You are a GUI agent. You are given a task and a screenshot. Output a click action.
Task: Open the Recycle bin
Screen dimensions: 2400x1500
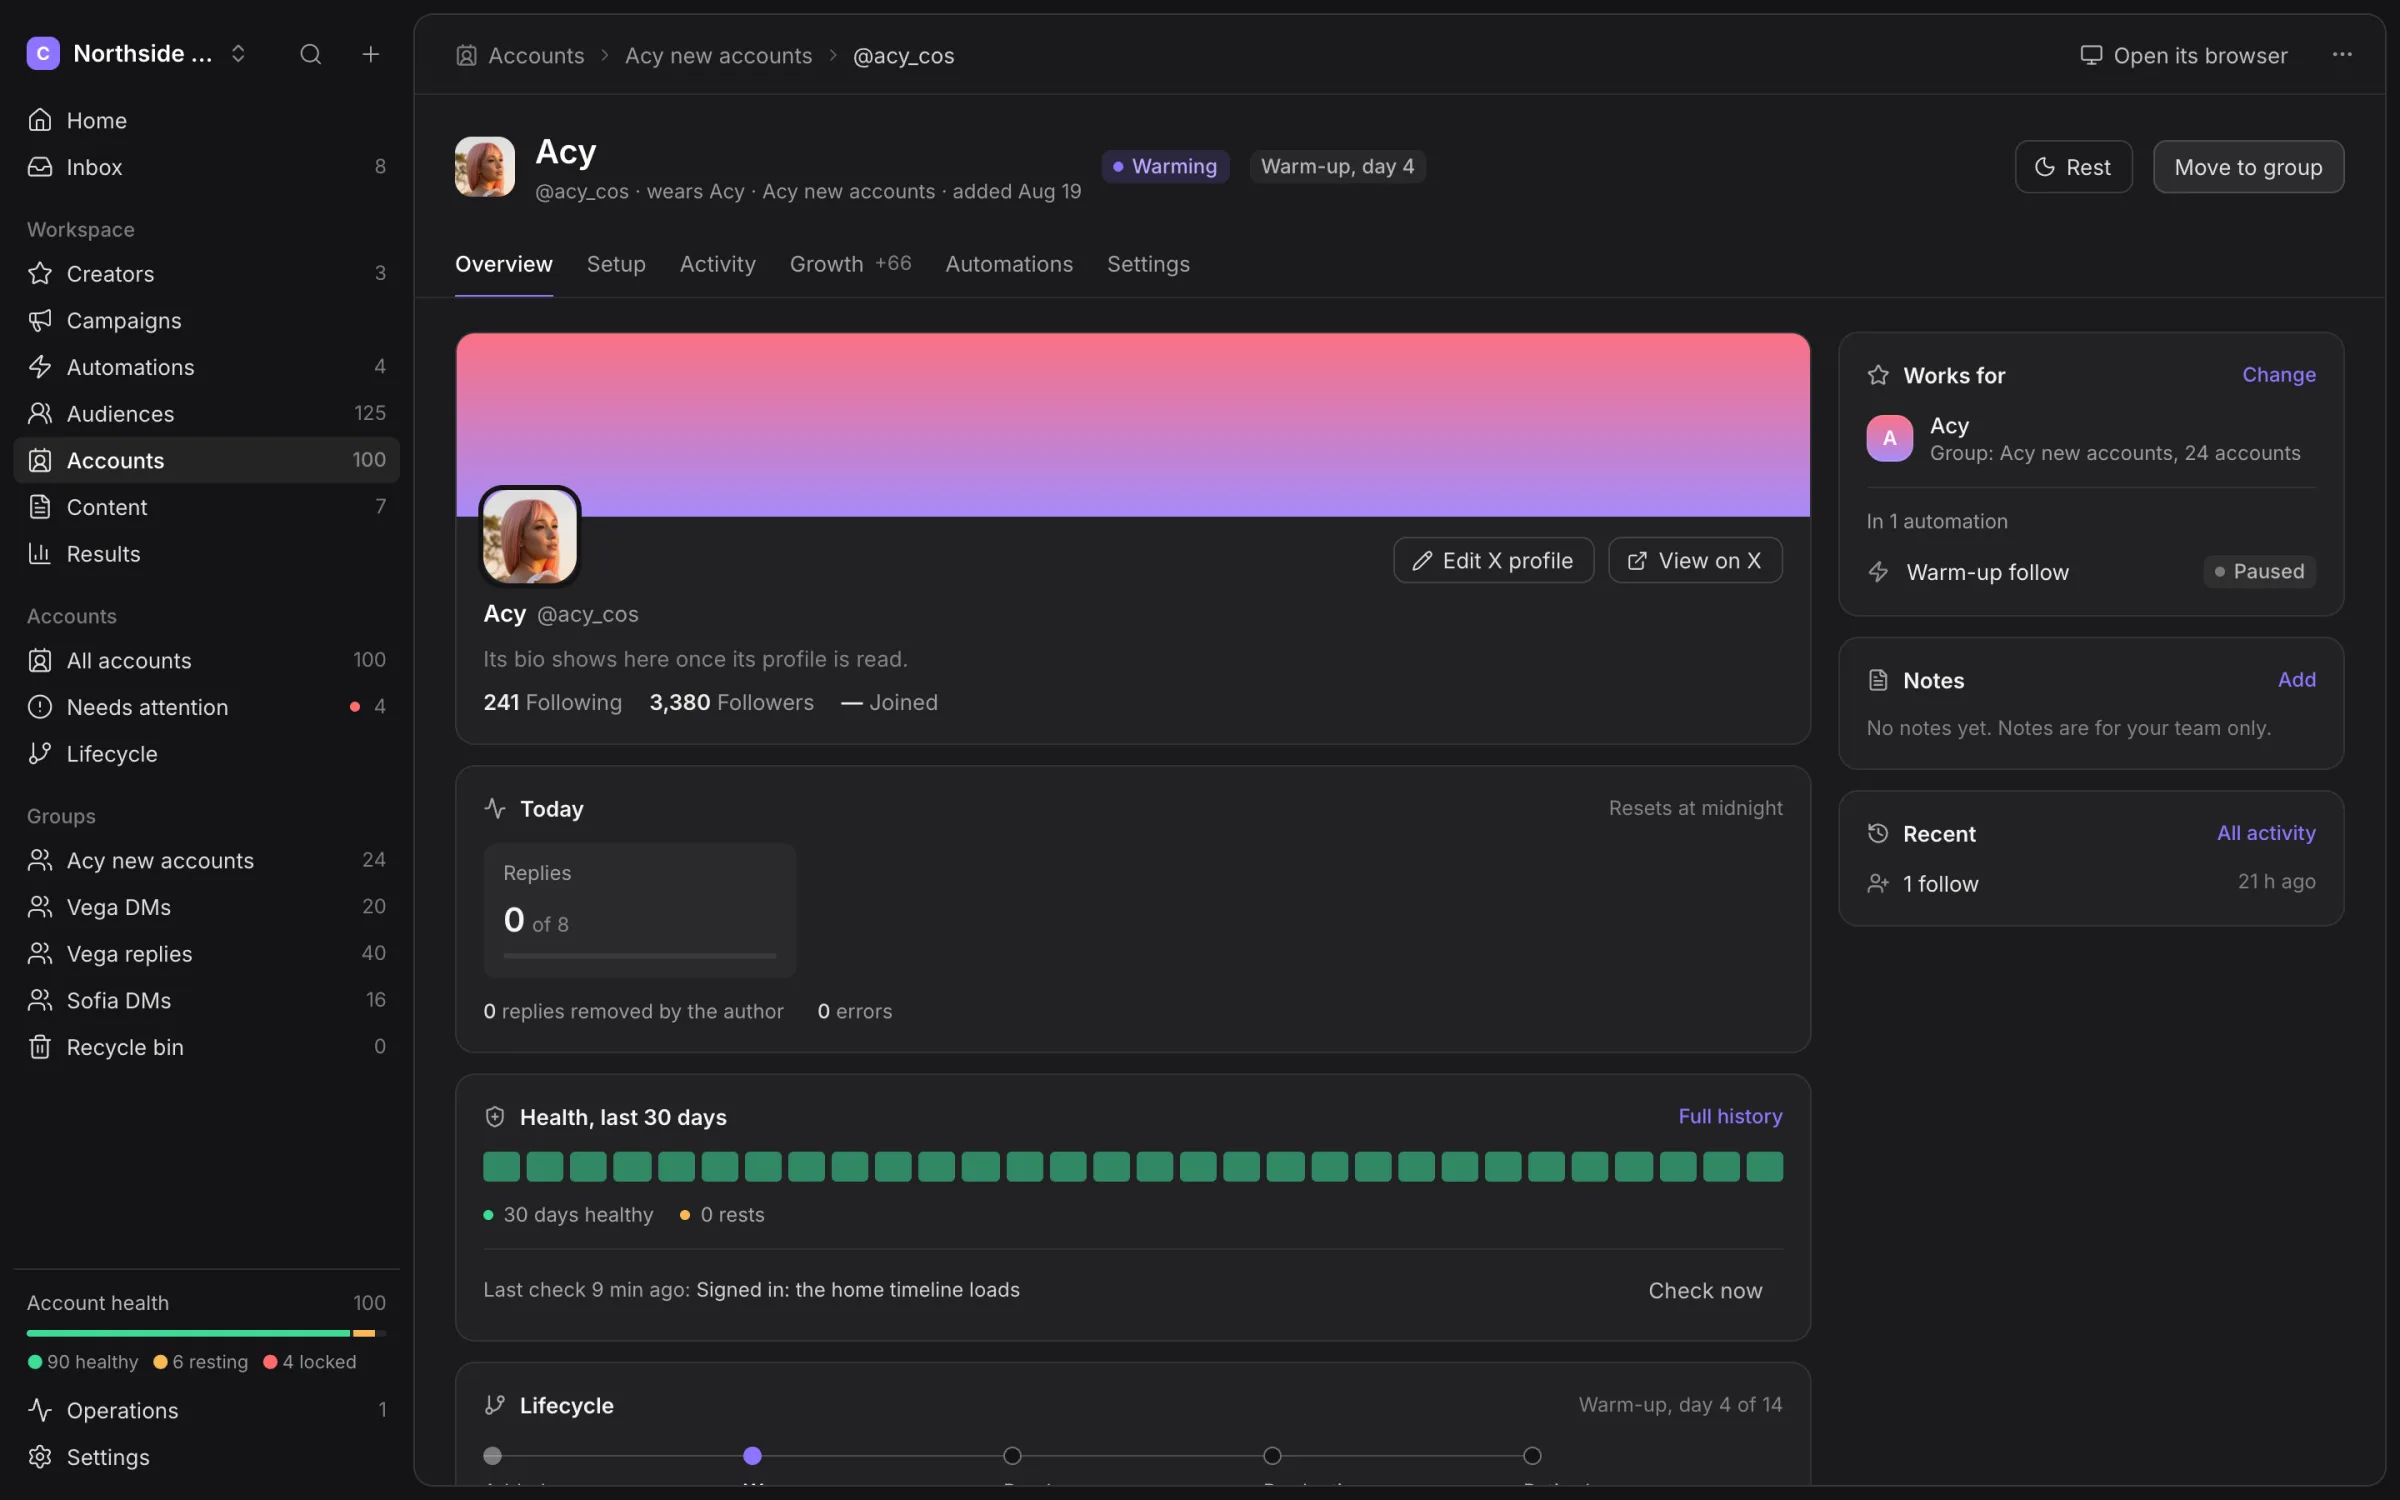pos(206,1047)
